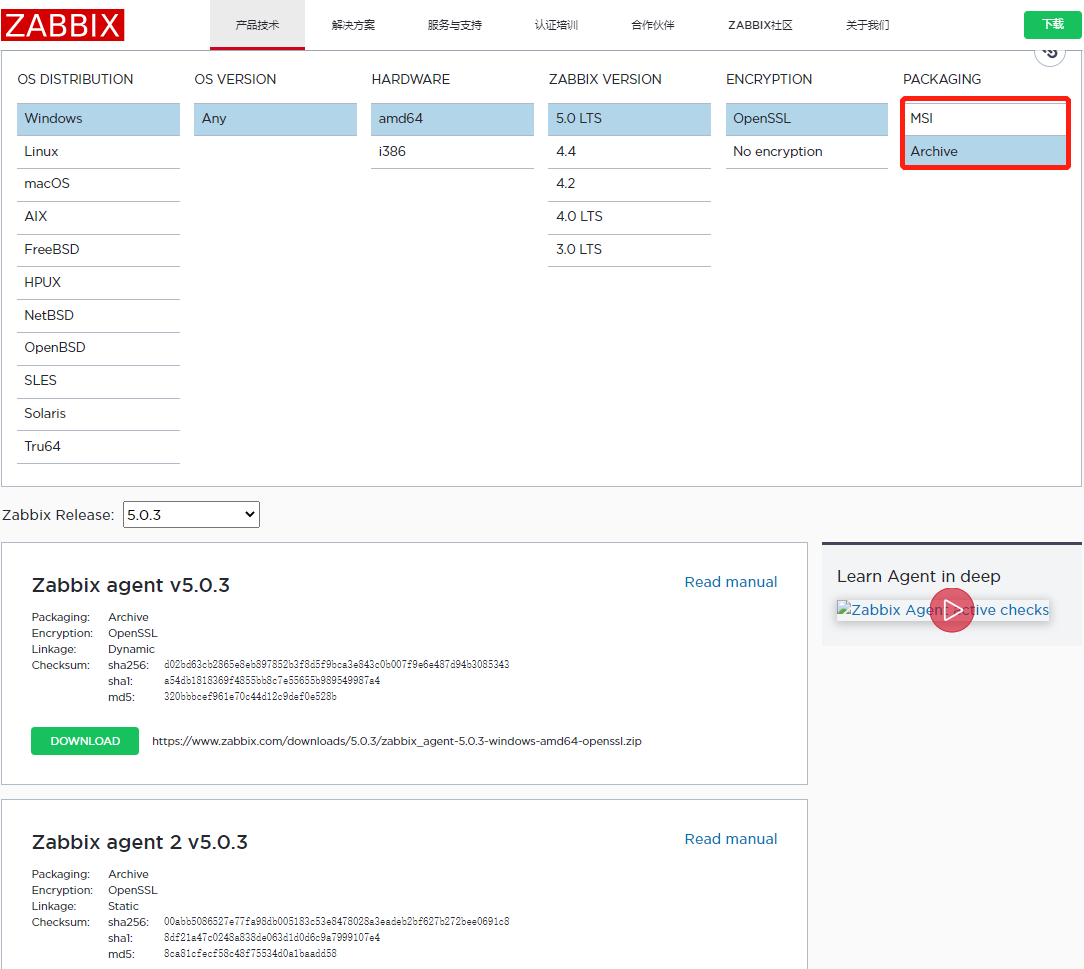Select OpenBSD distribution
This screenshot has height=969, width=1084.
(x=98, y=348)
